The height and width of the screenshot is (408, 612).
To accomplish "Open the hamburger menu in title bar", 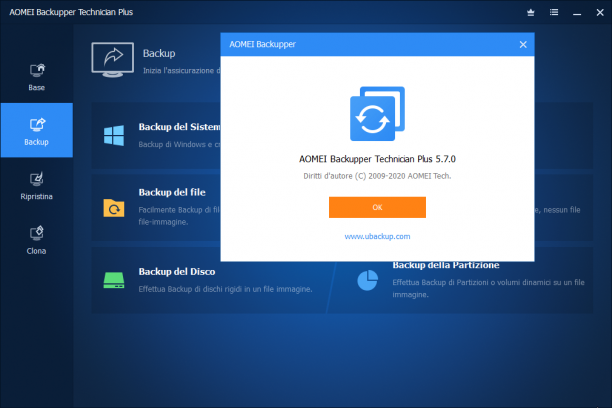I will (x=554, y=12).
